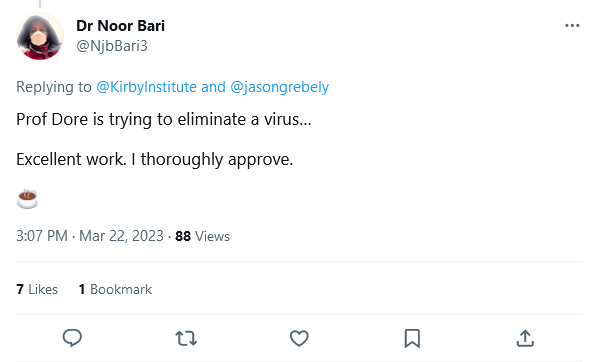Viewport: 598px width, 362px height.
Task: Open the 1 Bookmark count
Action: coord(115,289)
